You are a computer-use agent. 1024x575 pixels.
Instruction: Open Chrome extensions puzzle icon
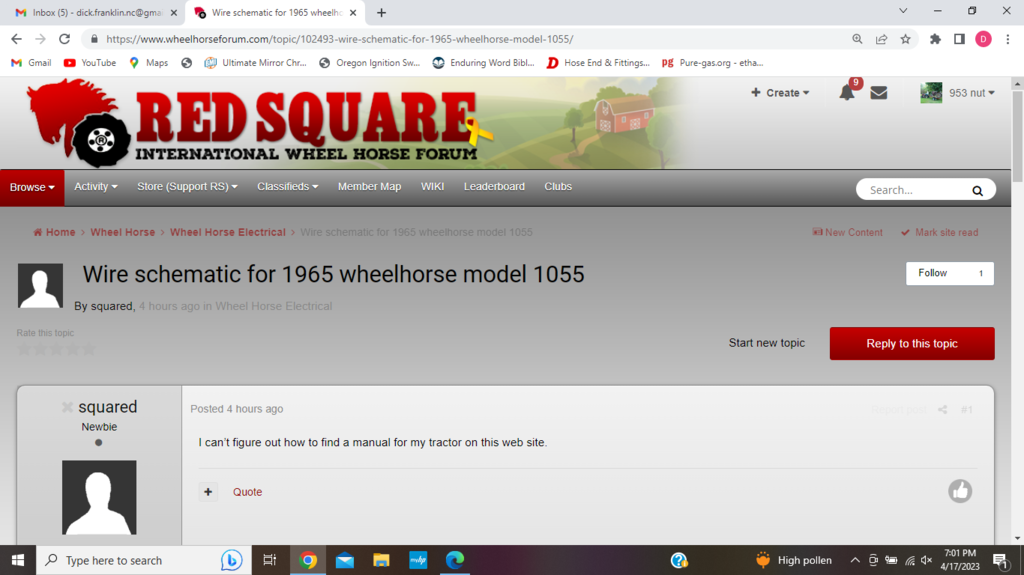point(935,39)
